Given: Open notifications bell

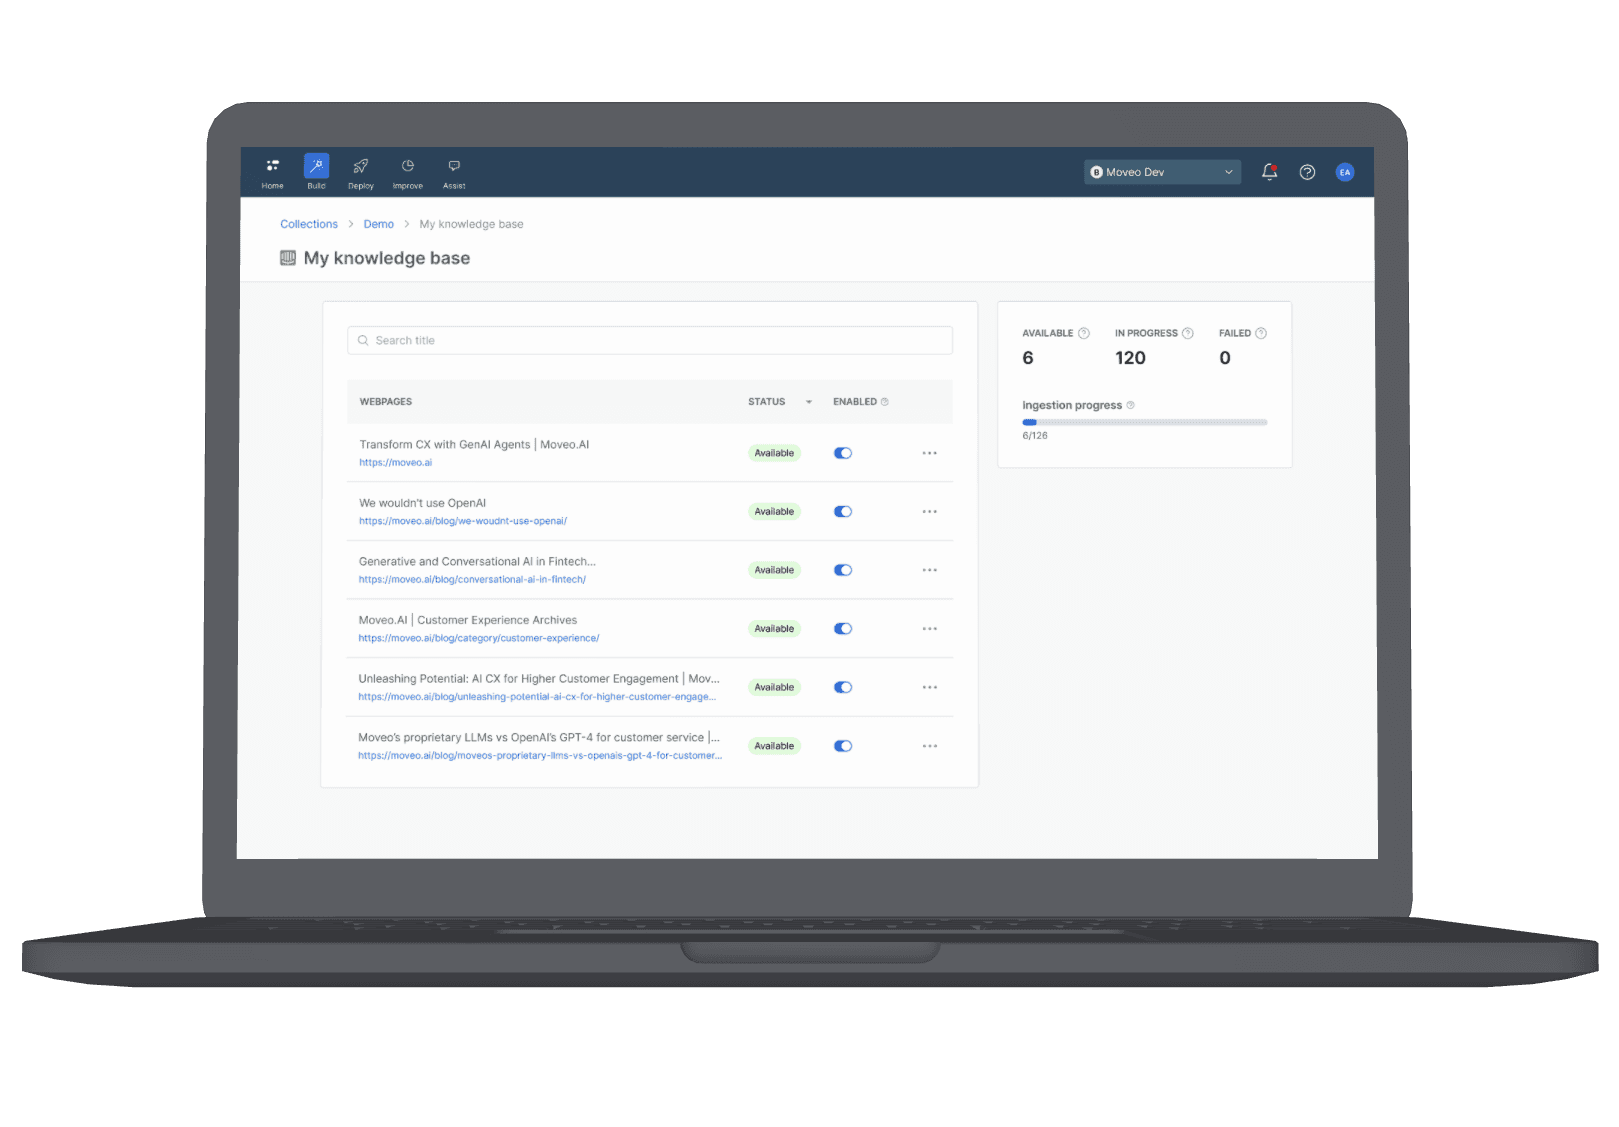Looking at the screenshot, I should pyautogui.click(x=1270, y=172).
